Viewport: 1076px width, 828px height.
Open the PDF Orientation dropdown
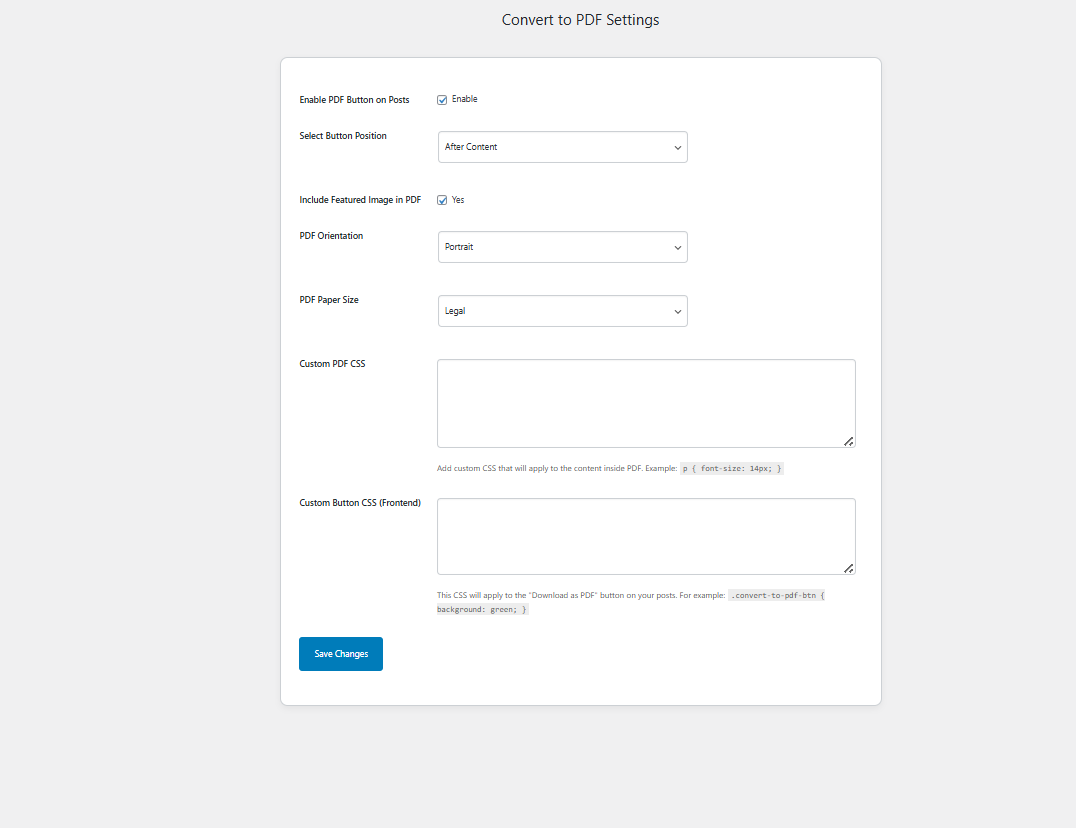tap(562, 247)
